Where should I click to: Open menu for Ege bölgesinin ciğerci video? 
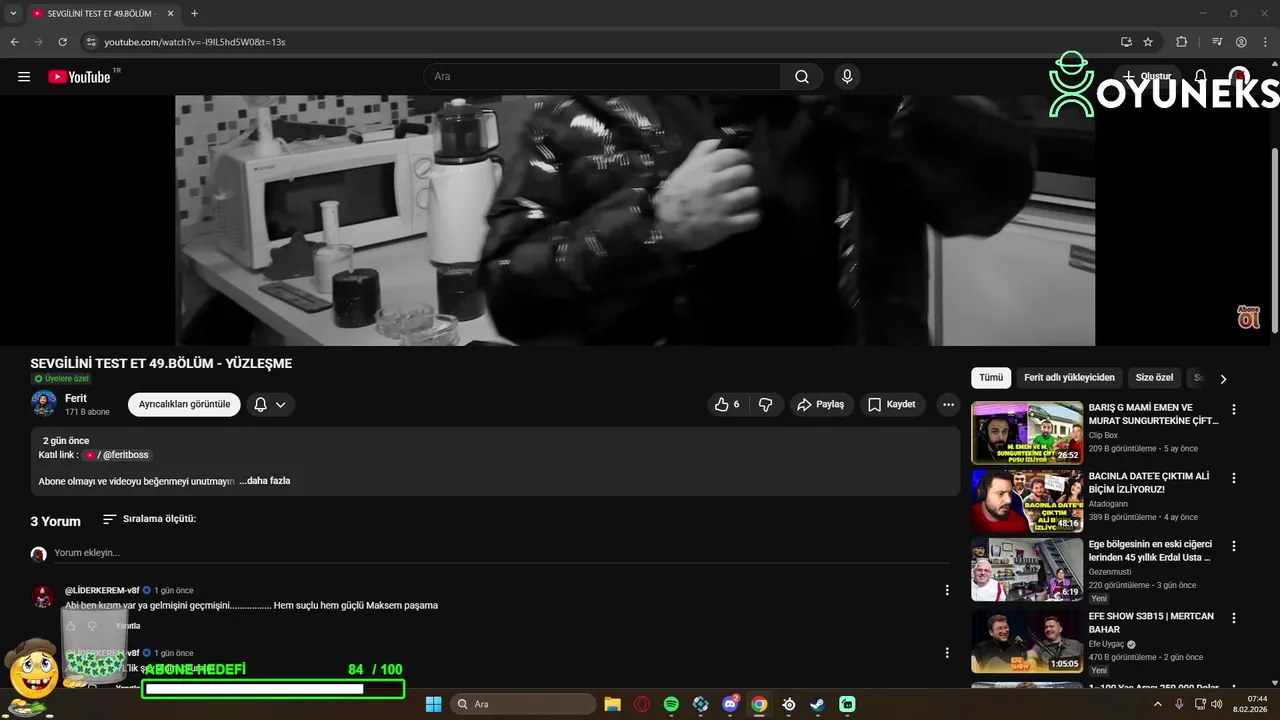click(x=1233, y=546)
